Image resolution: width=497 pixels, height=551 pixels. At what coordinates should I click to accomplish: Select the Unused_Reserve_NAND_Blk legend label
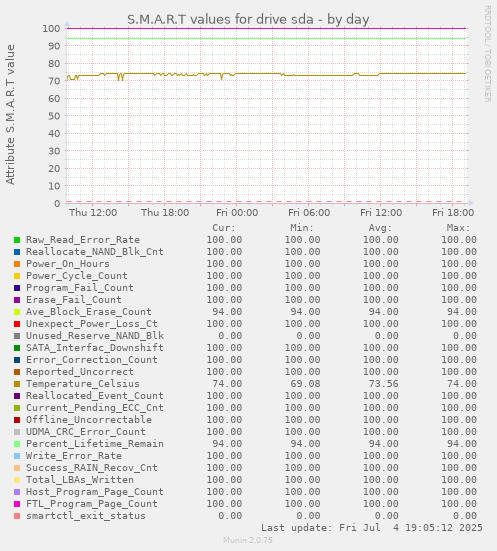pyautogui.click(x=95, y=336)
